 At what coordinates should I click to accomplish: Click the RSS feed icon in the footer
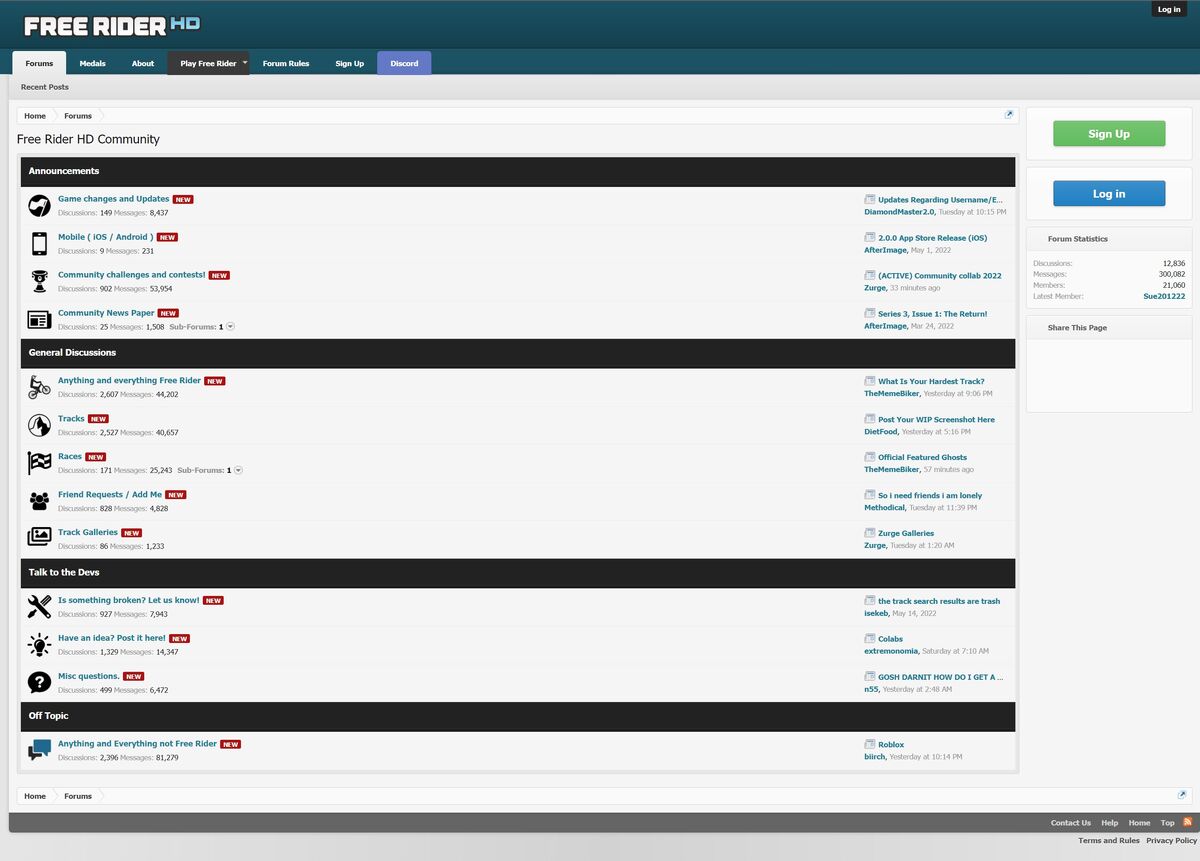pyautogui.click(x=1188, y=822)
